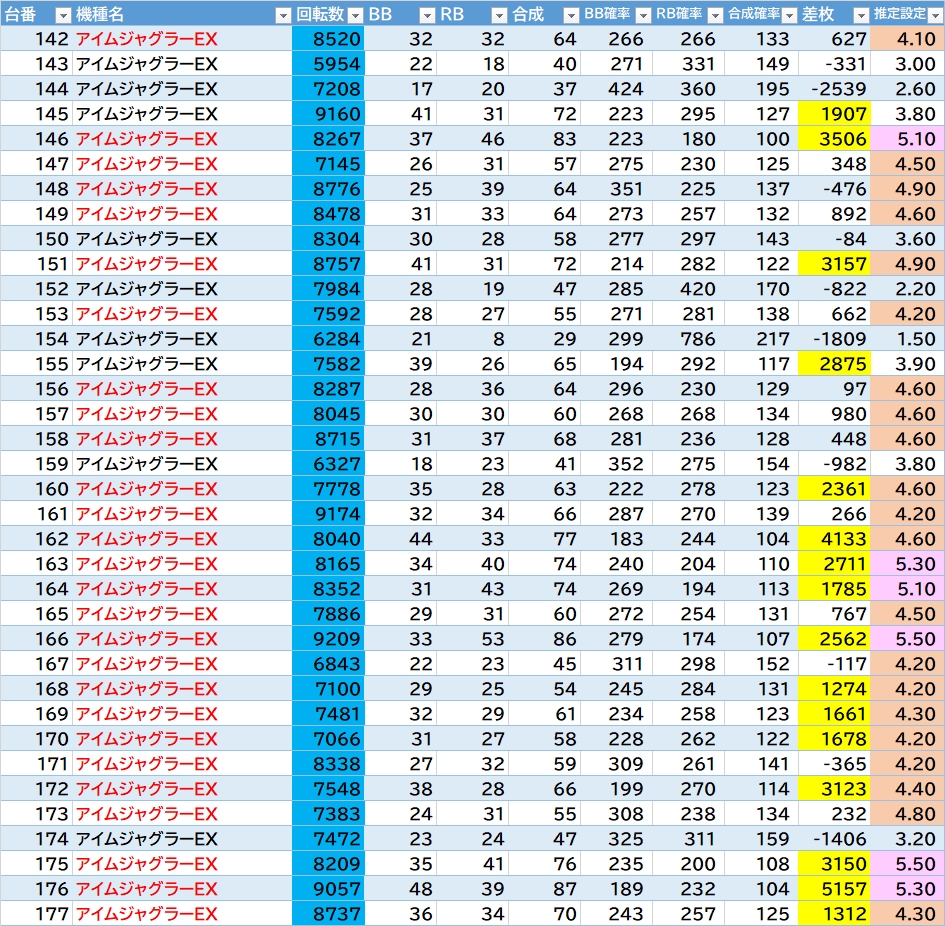Select the machine name cell in row 146
Screen dimensions: 945x926
click(182, 139)
